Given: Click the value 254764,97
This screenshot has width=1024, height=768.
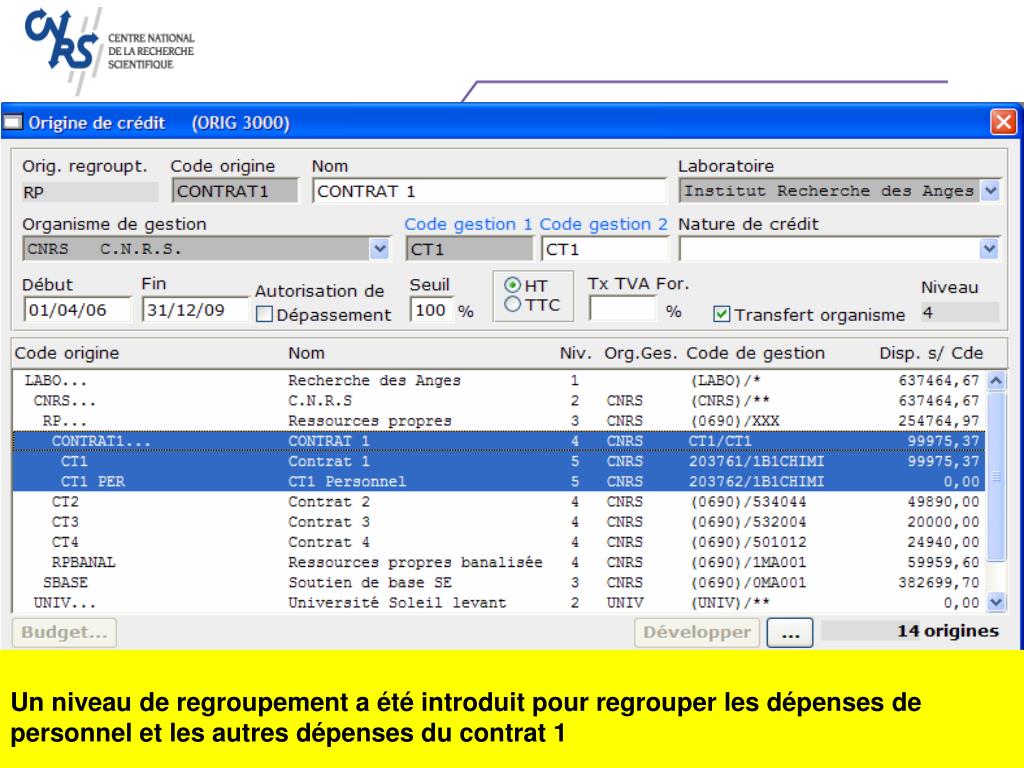Looking at the screenshot, I should tap(938, 421).
